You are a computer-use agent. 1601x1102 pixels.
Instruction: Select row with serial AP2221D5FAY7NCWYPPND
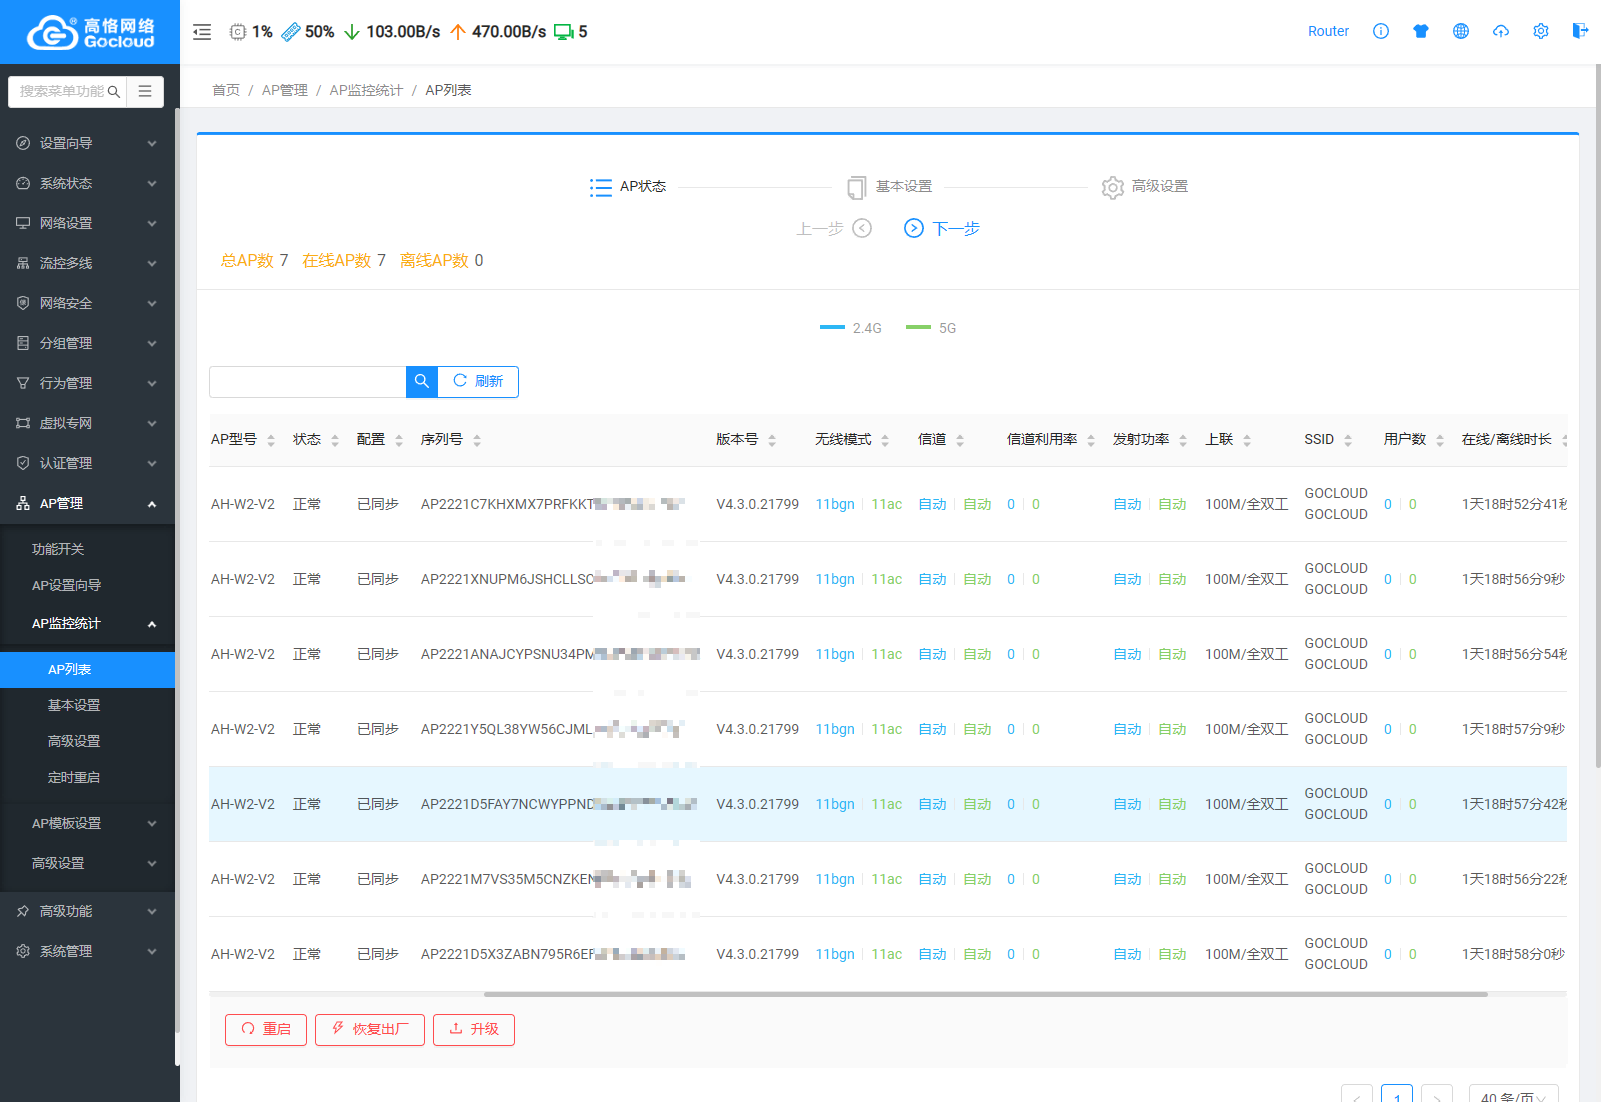coord(888,804)
